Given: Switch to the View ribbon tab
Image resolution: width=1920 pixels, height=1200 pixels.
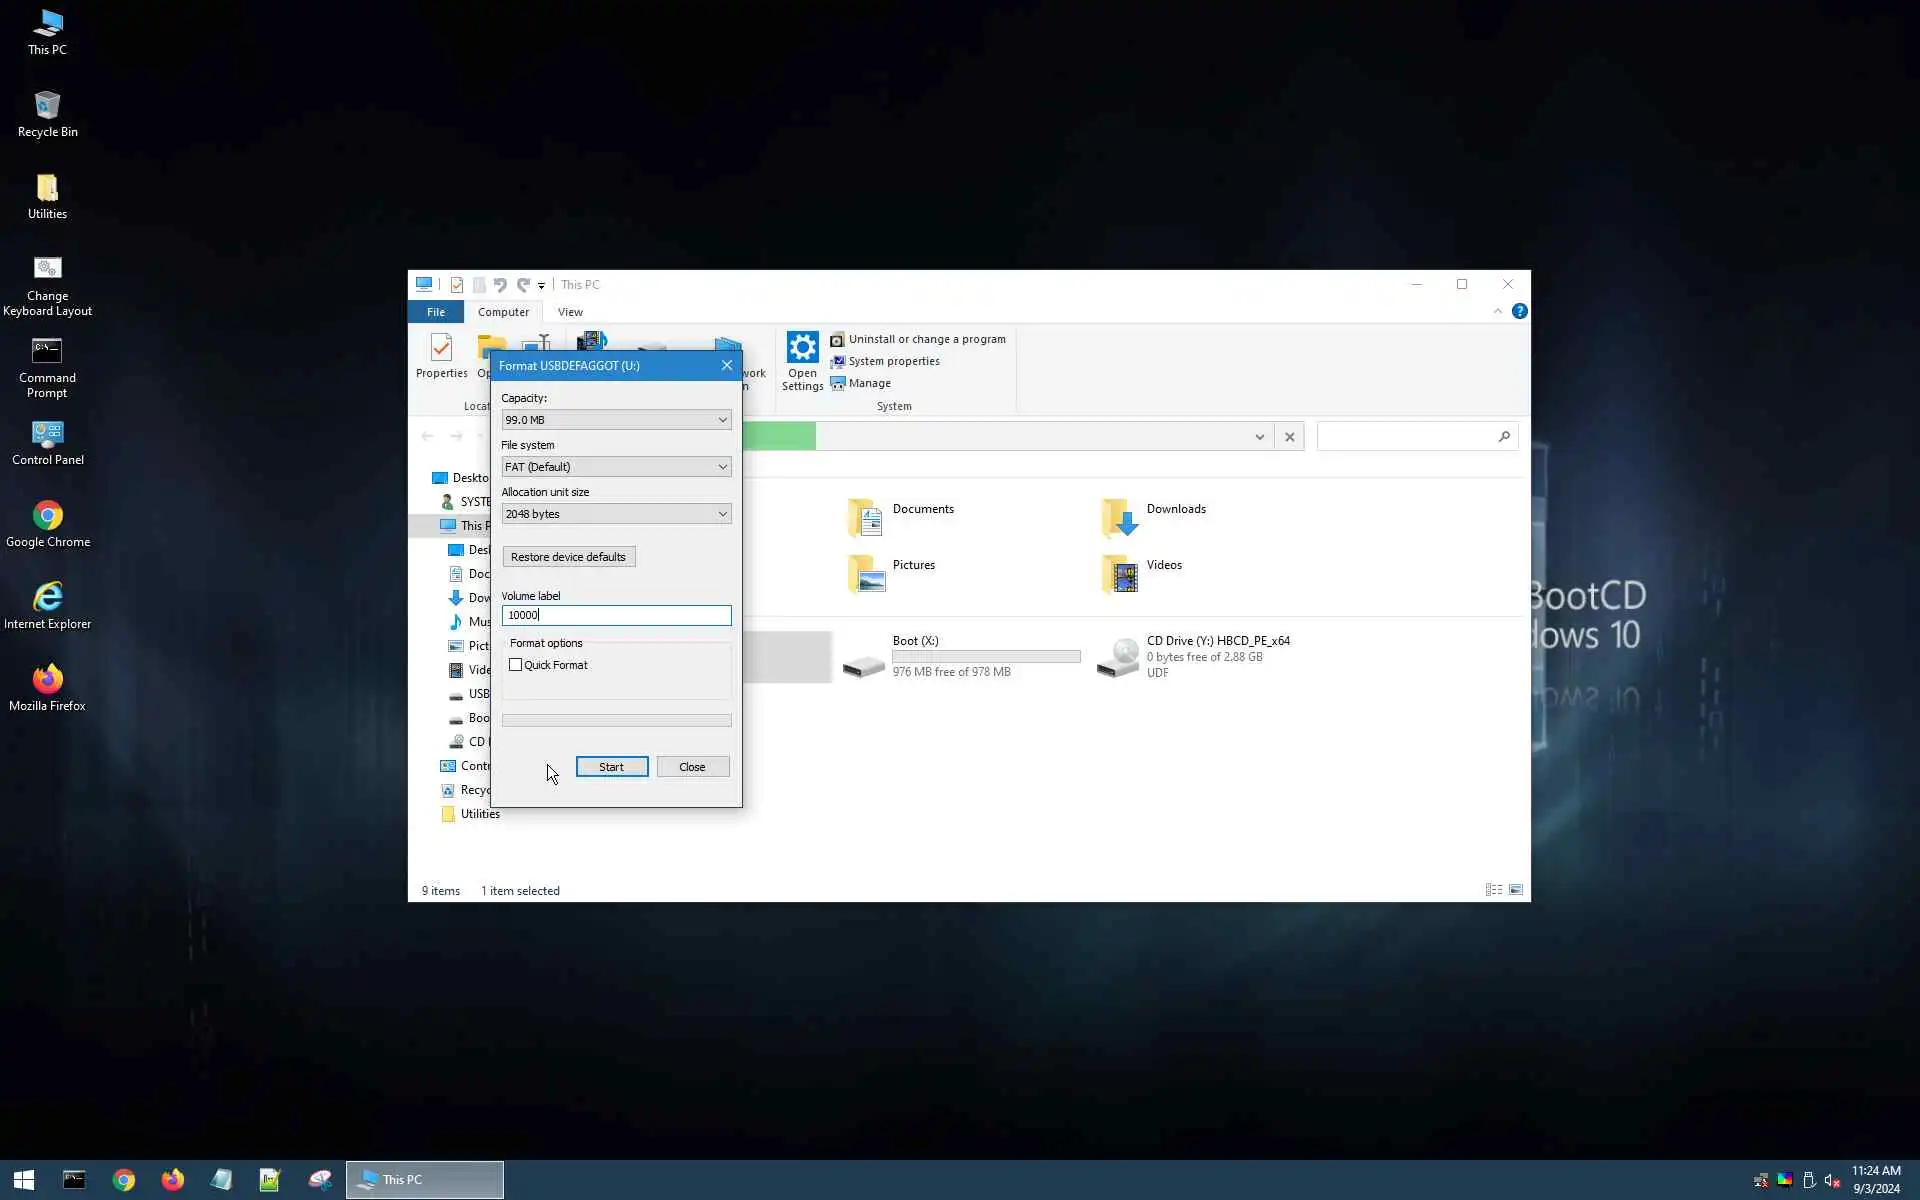Looking at the screenshot, I should pyautogui.click(x=570, y=312).
